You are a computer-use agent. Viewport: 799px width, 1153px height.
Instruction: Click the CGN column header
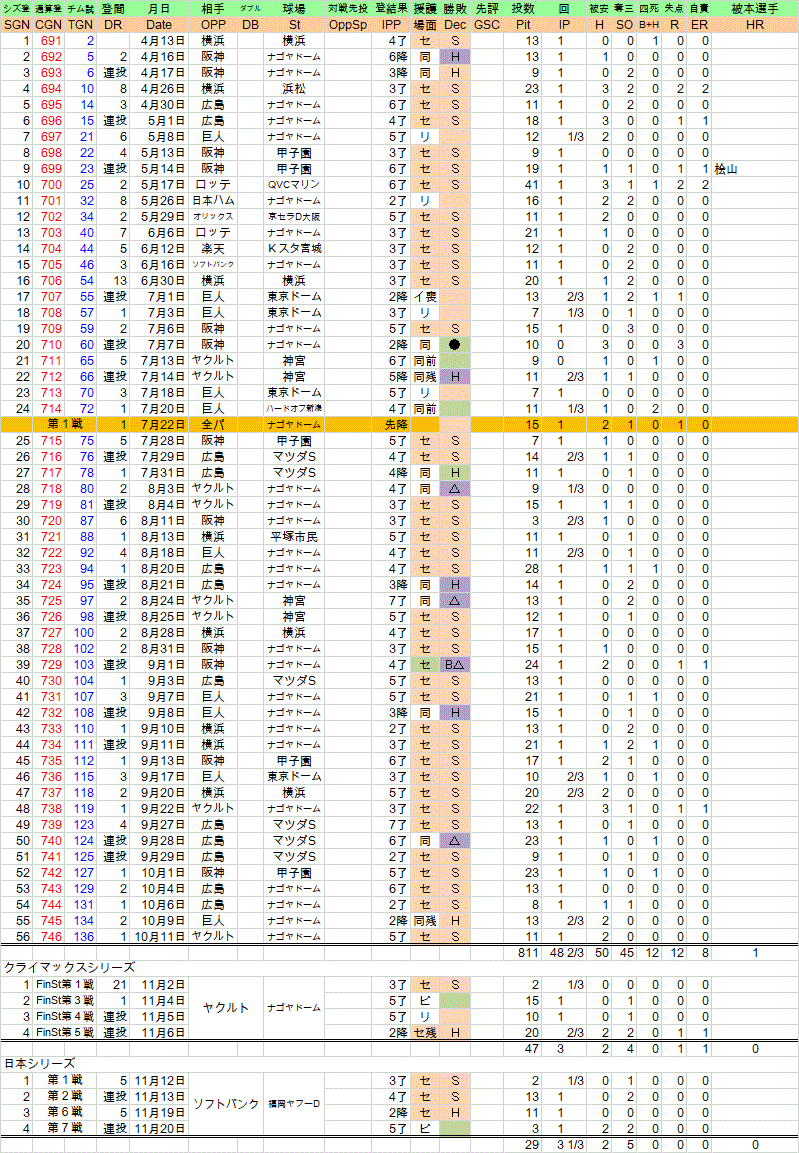click(49, 25)
